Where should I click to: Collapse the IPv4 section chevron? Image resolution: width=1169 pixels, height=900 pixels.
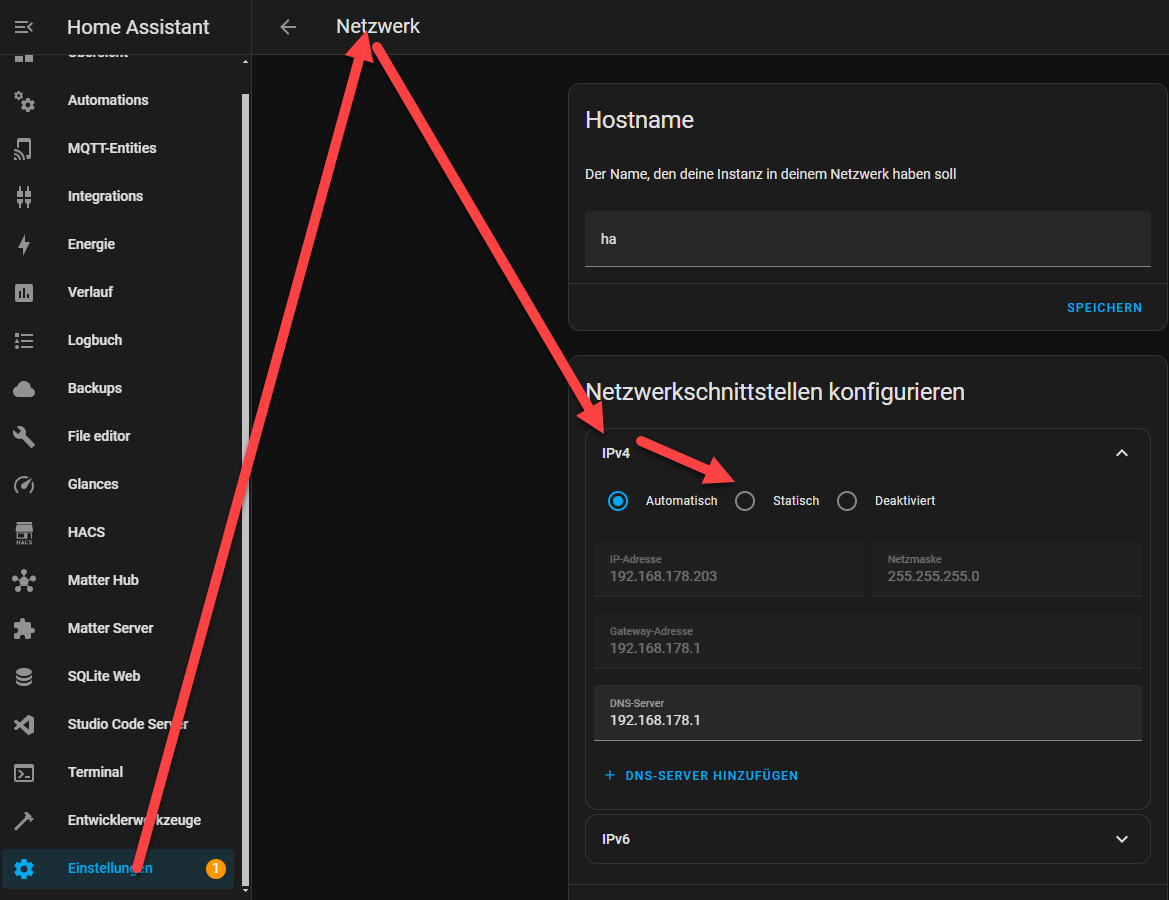(x=1122, y=453)
